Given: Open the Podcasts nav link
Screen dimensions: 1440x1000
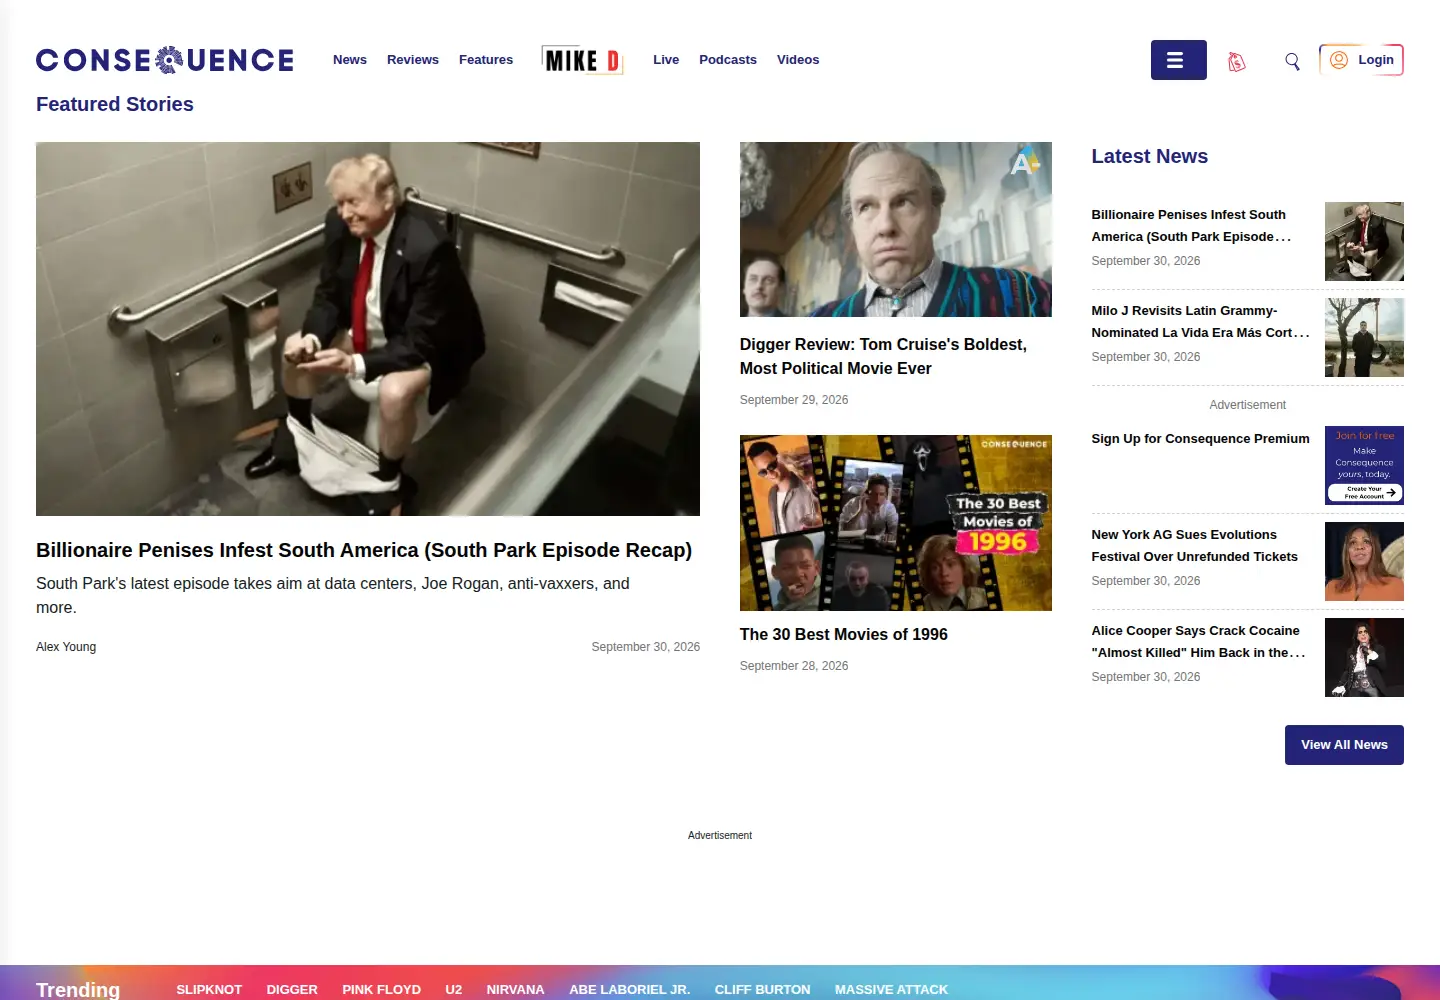Looking at the screenshot, I should pyautogui.click(x=728, y=60).
